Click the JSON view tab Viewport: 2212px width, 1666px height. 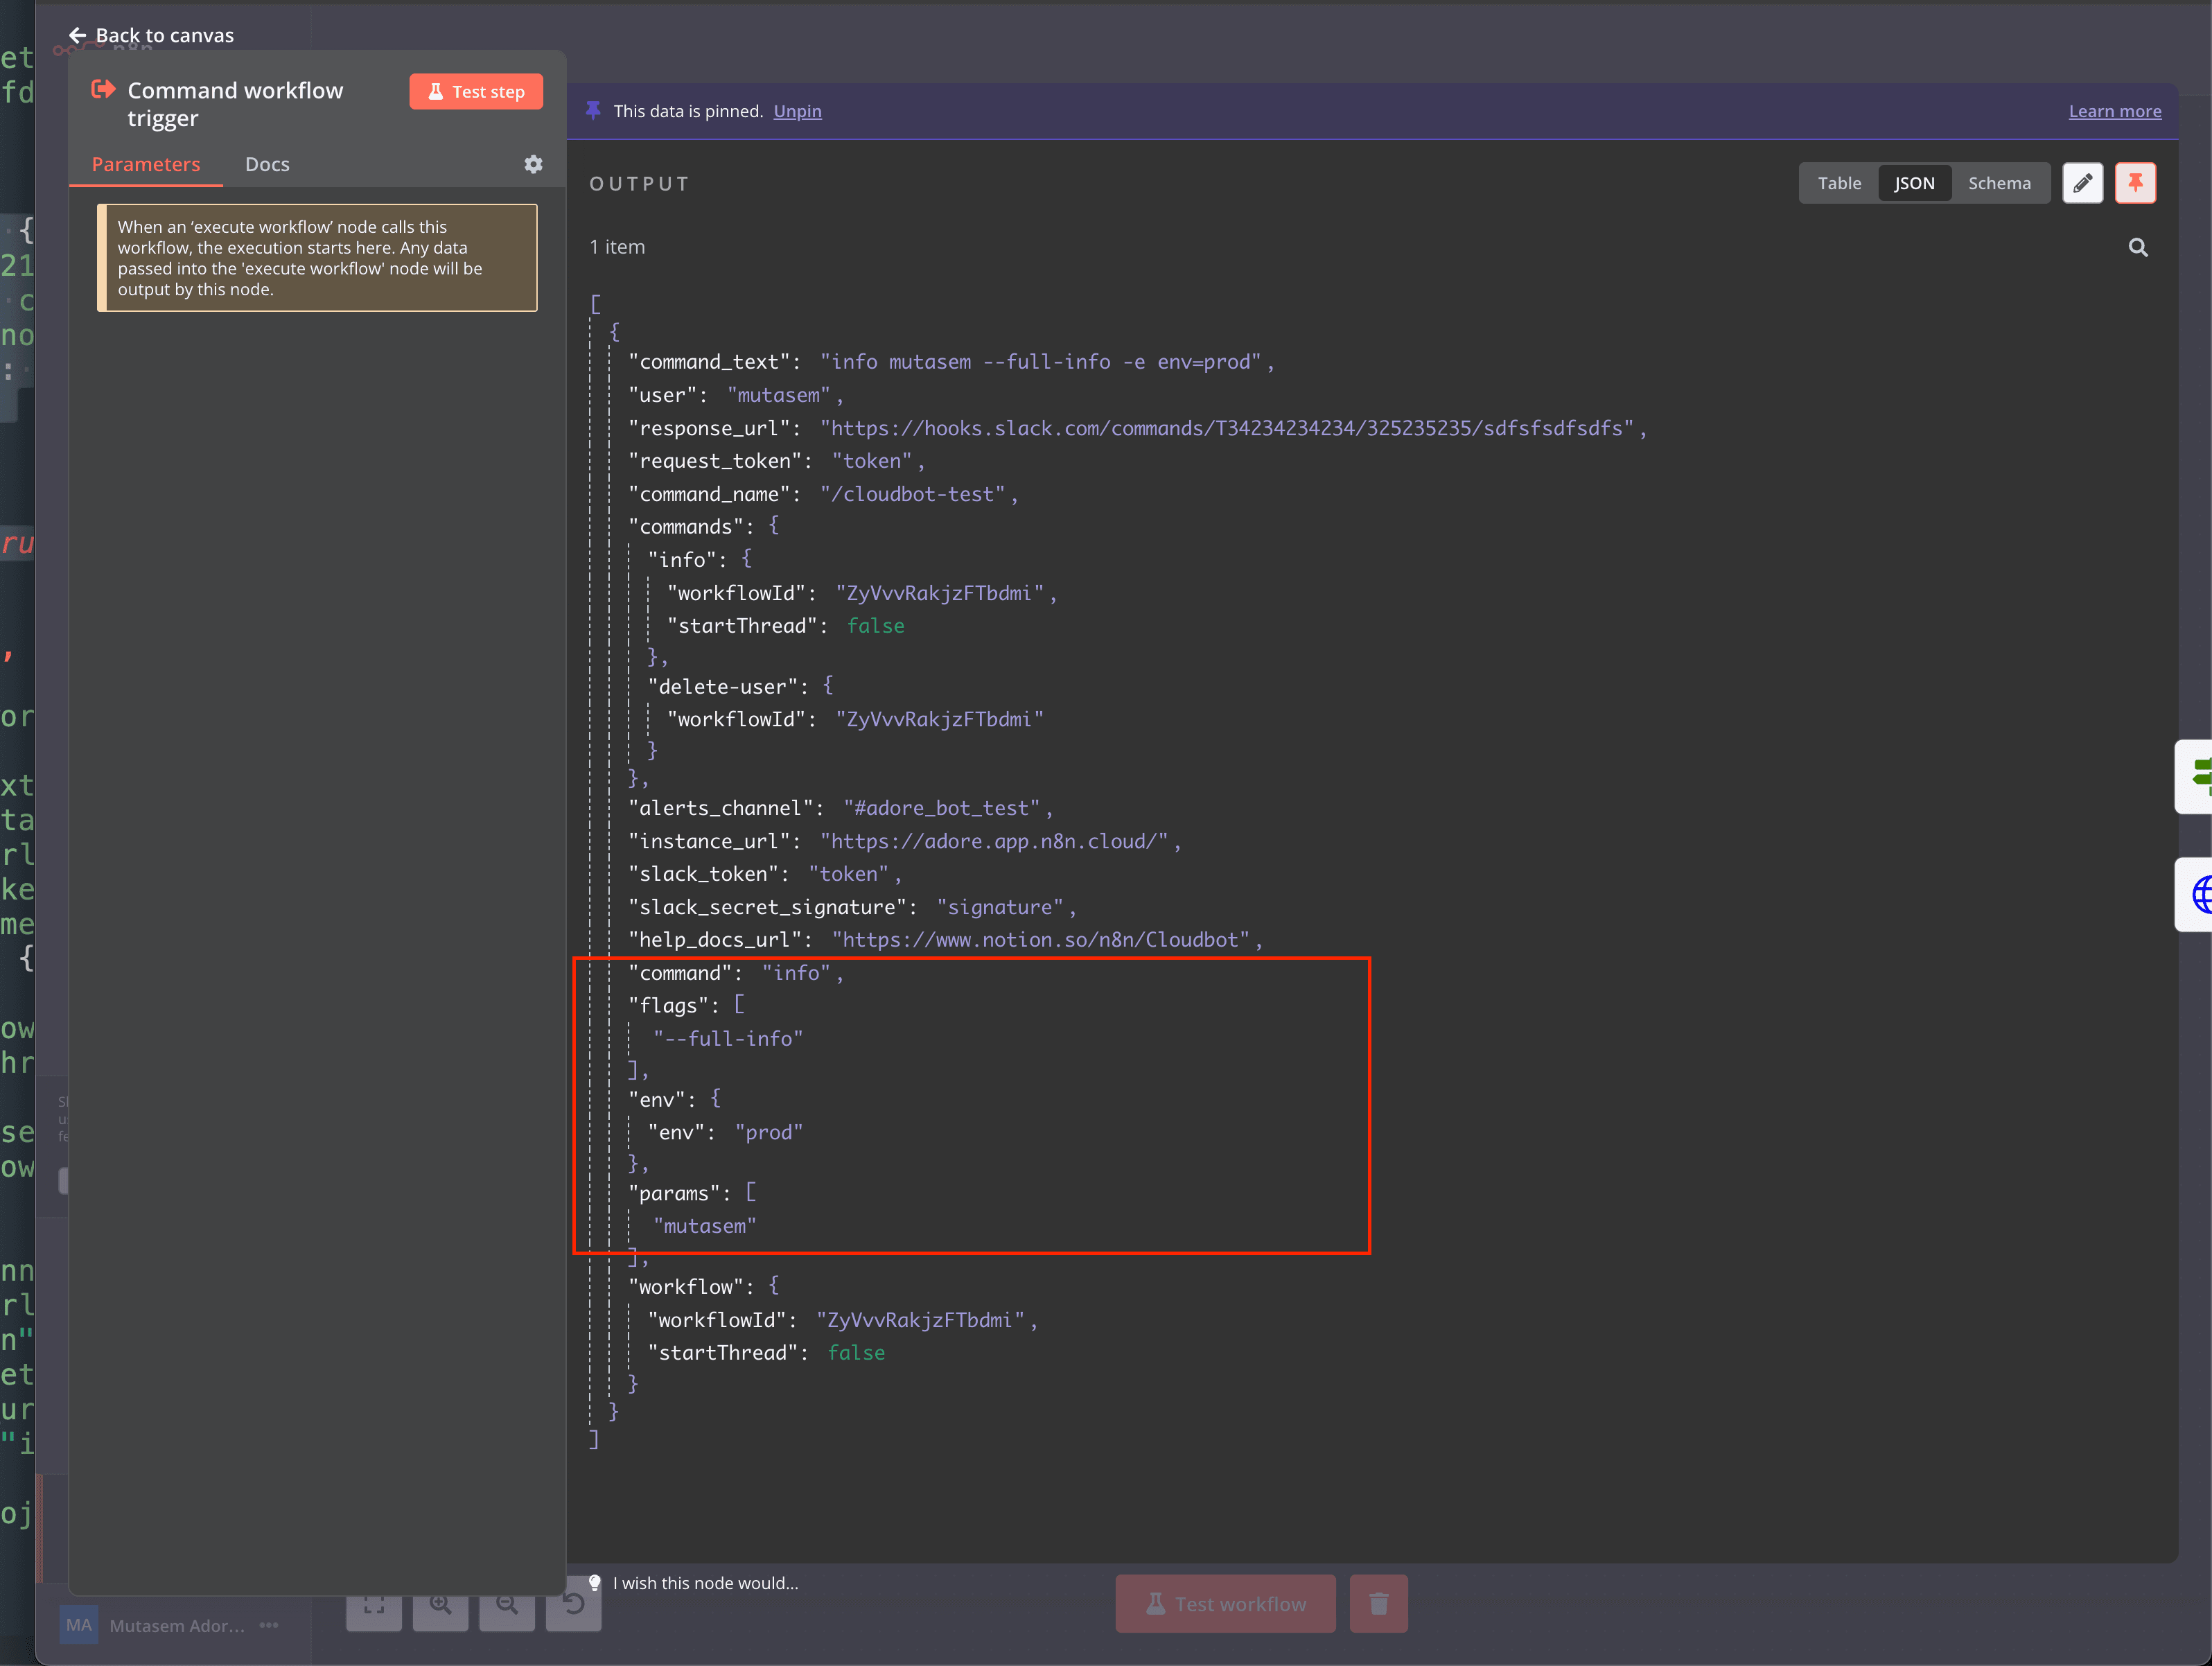(1911, 182)
